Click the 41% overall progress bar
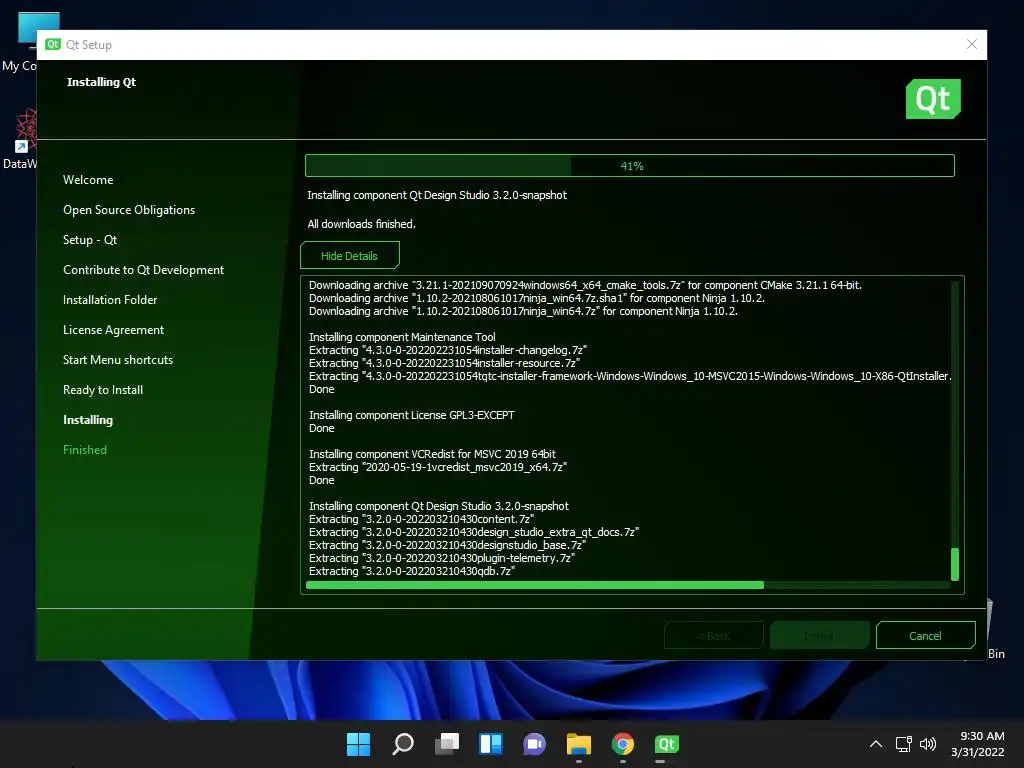 (630, 166)
